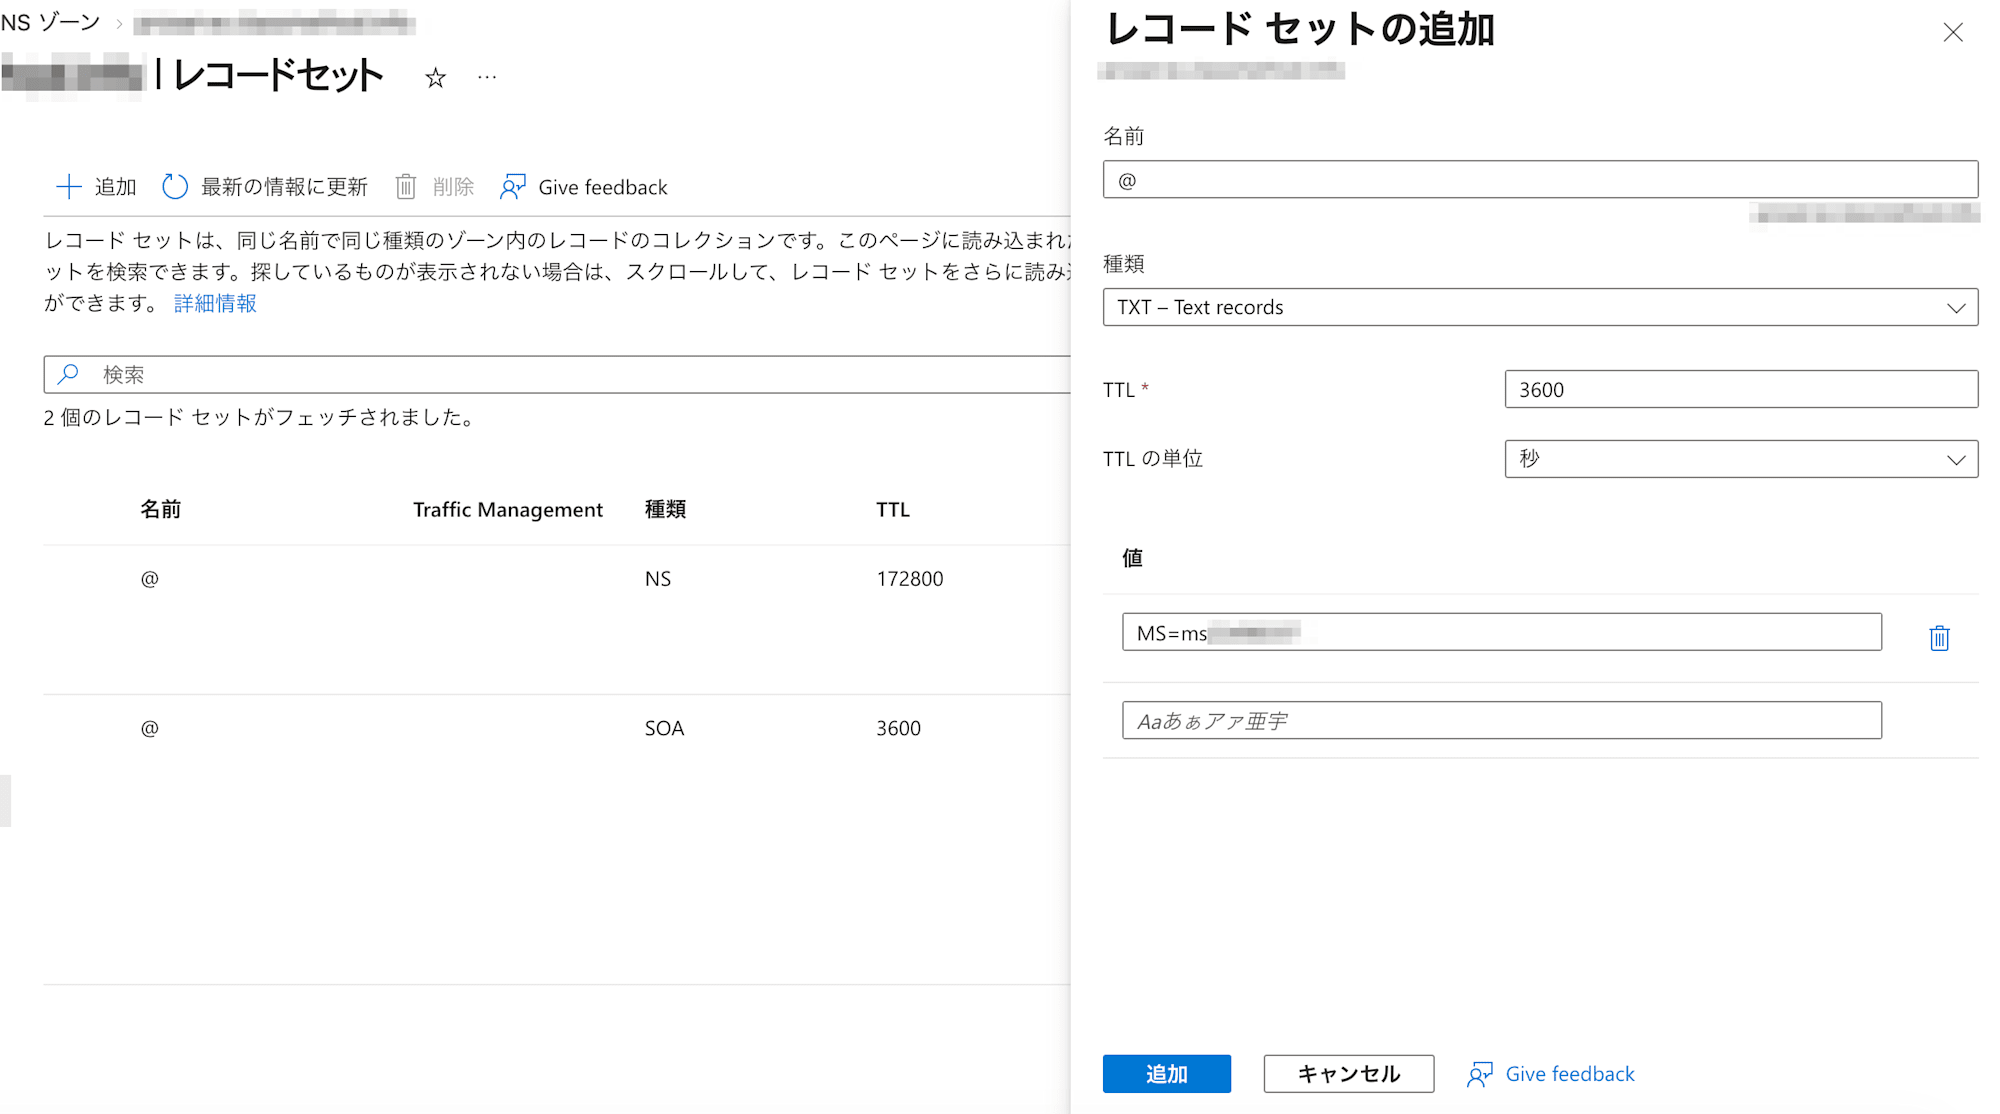Click the feedback icon at the panel bottom

[x=1480, y=1074]
